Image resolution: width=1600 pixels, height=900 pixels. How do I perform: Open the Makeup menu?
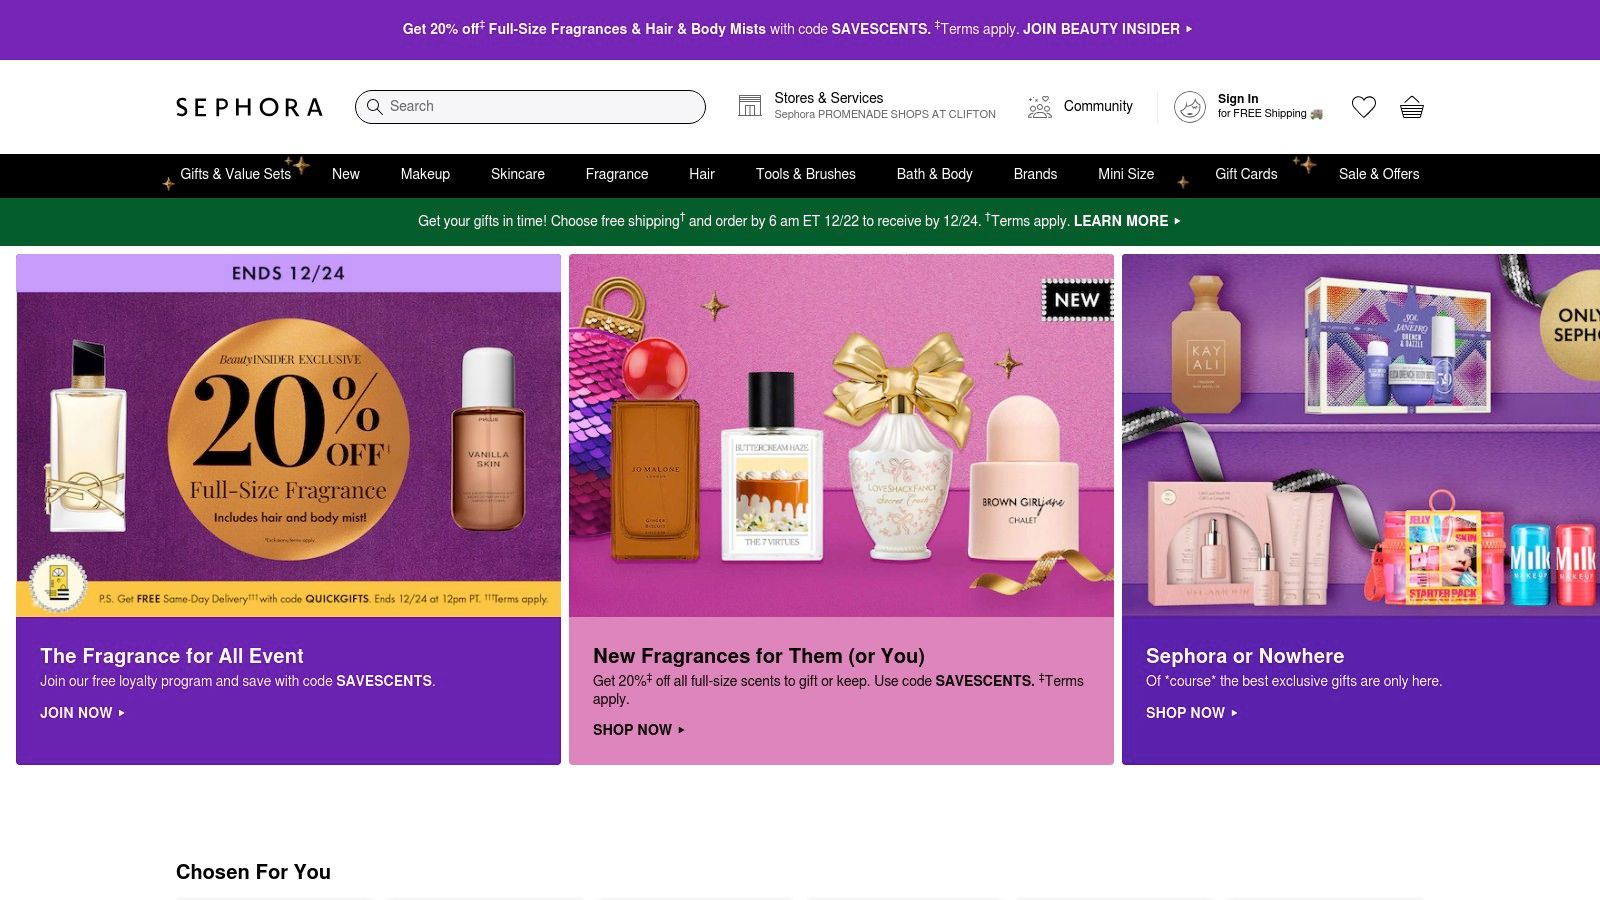click(x=424, y=175)
